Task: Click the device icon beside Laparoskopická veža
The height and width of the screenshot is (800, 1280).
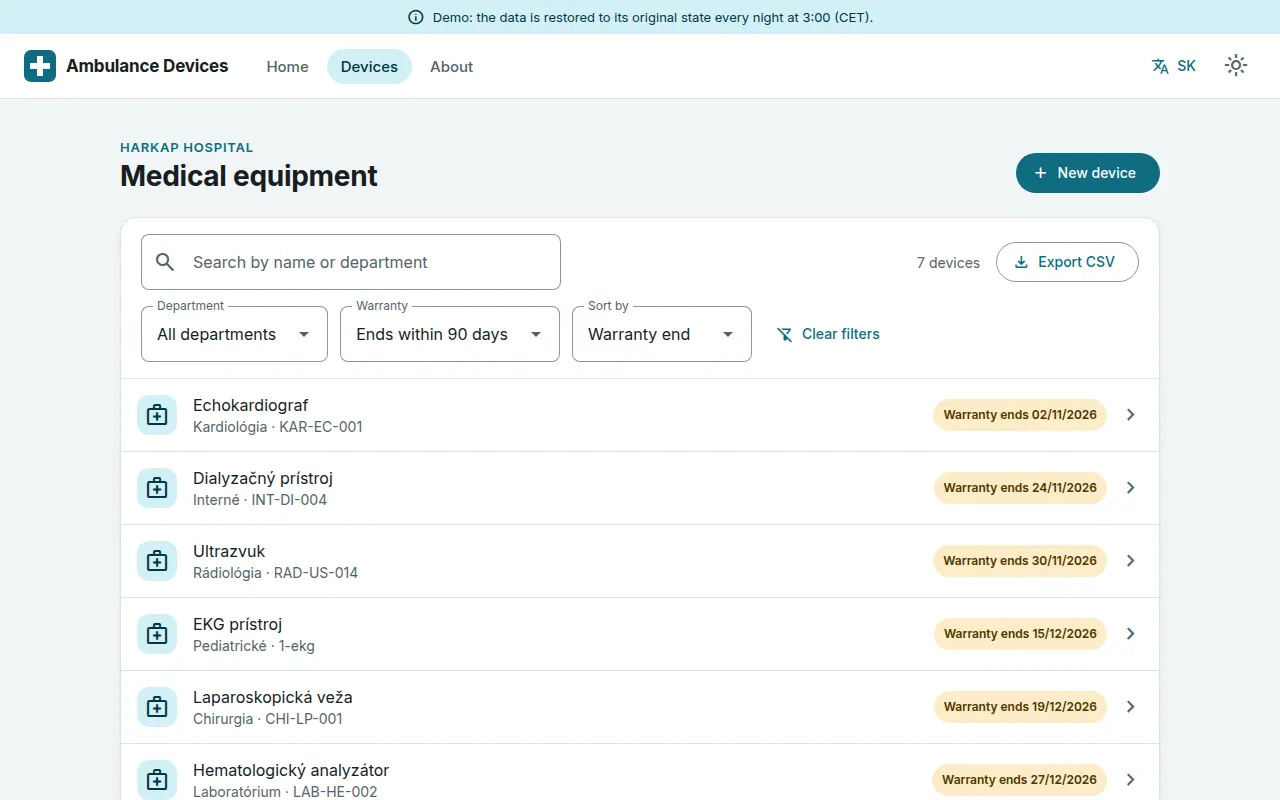Action: [x=157, y=707]
